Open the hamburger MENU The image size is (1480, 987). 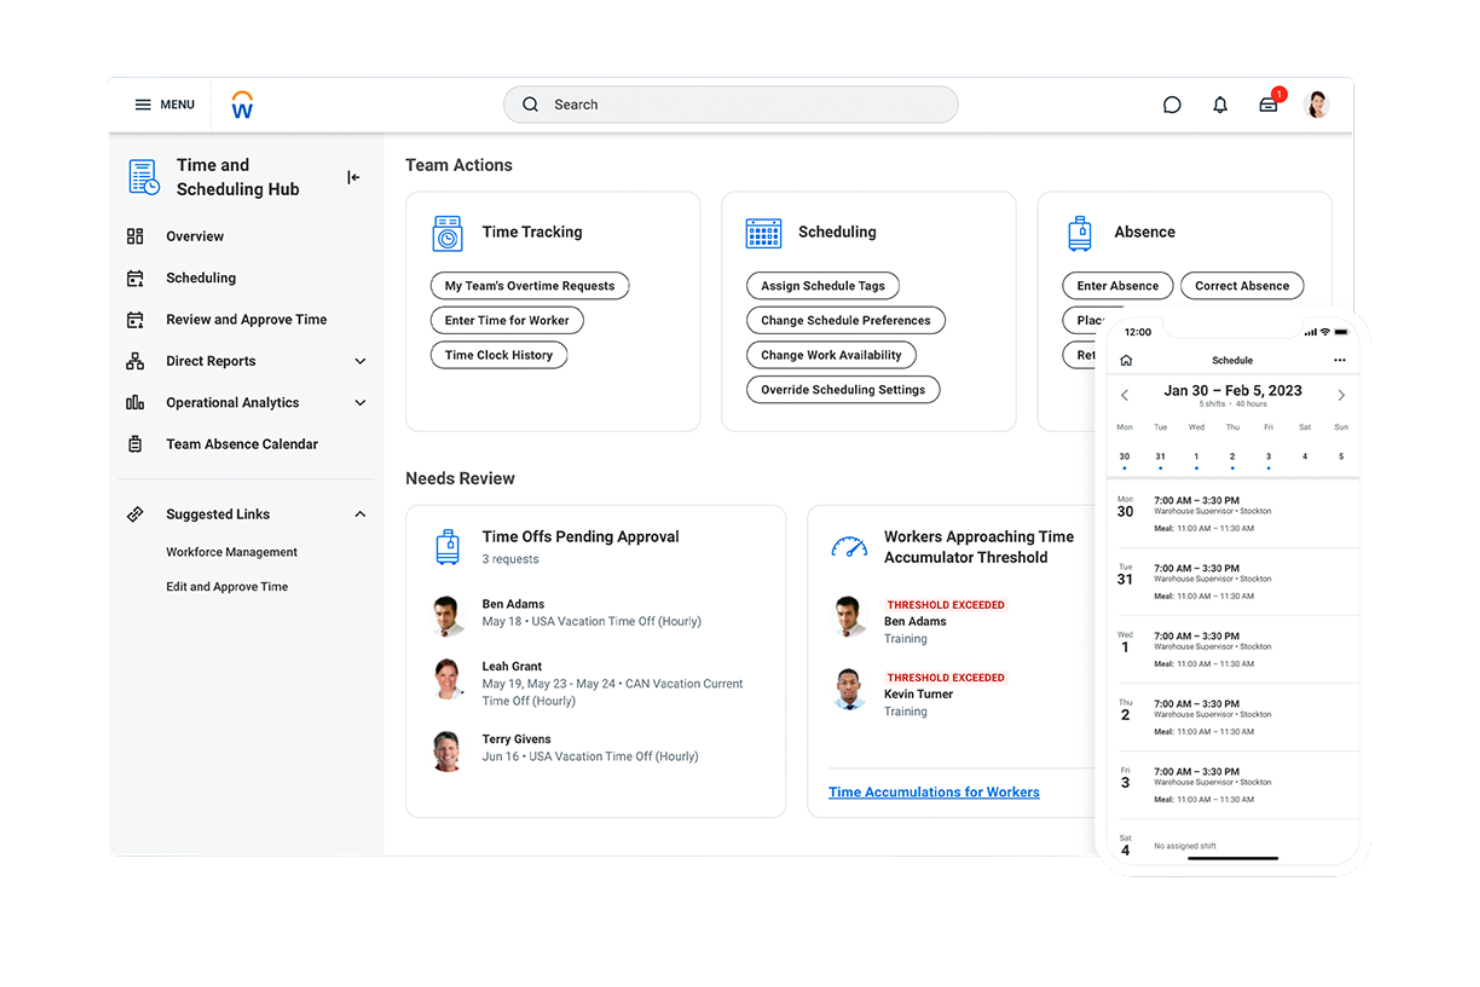(x=143, y=104)
